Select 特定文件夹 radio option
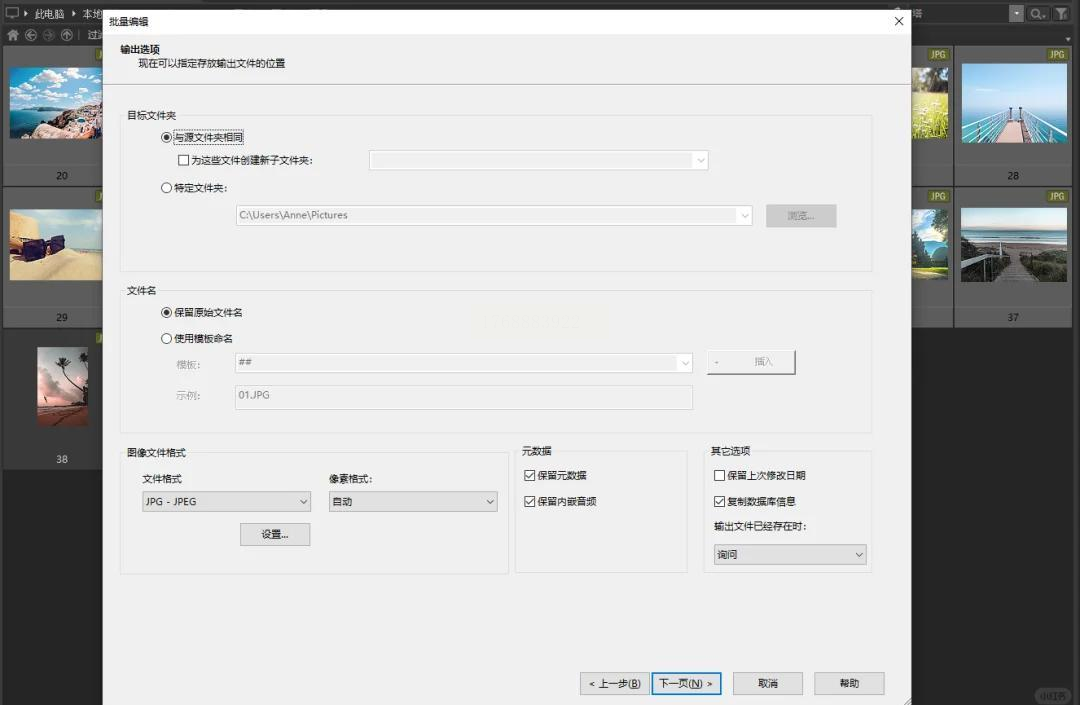 click(x=166, y=188)
